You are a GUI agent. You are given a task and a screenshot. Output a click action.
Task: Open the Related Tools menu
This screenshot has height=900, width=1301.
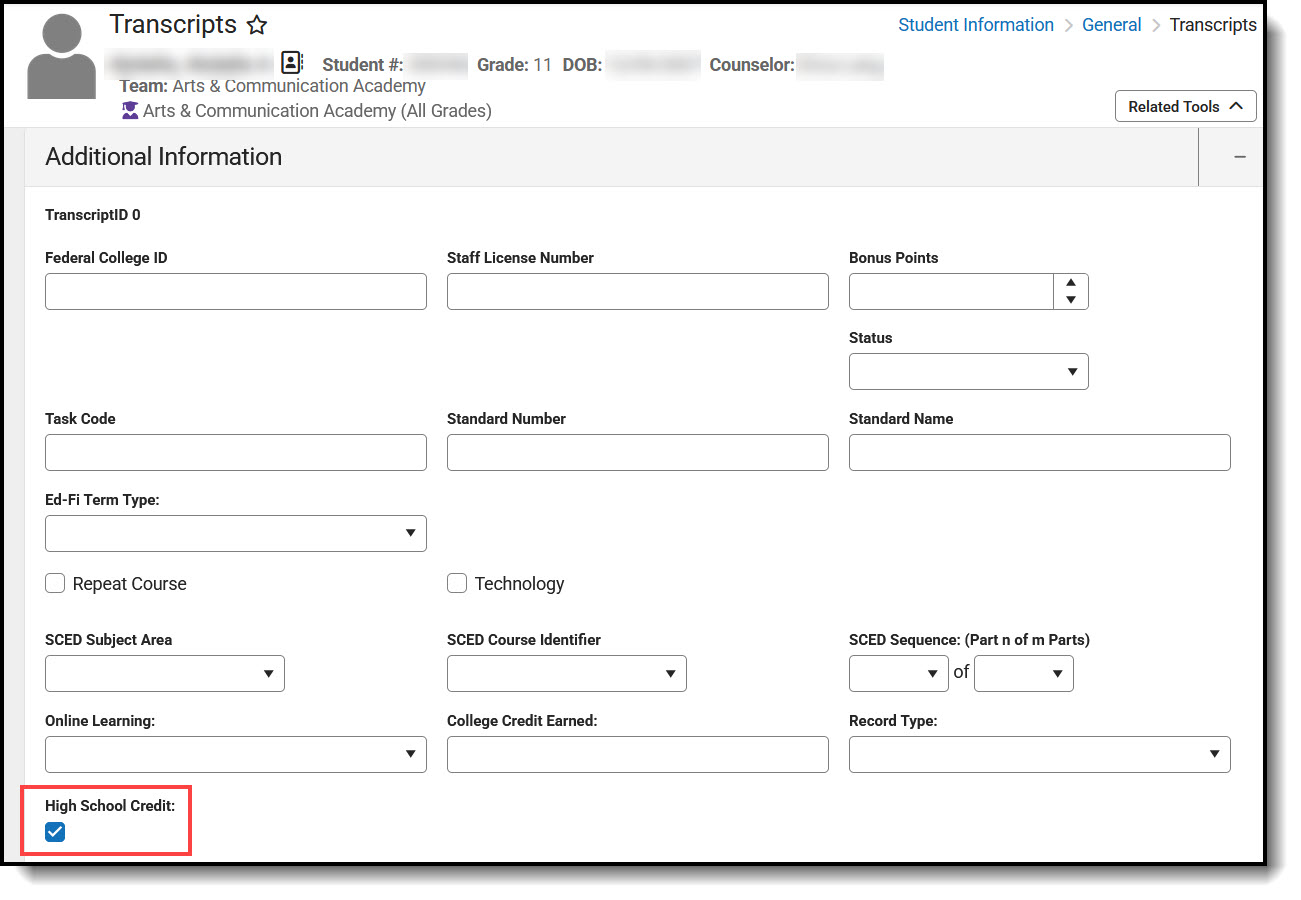click(x=1185, y=107)
